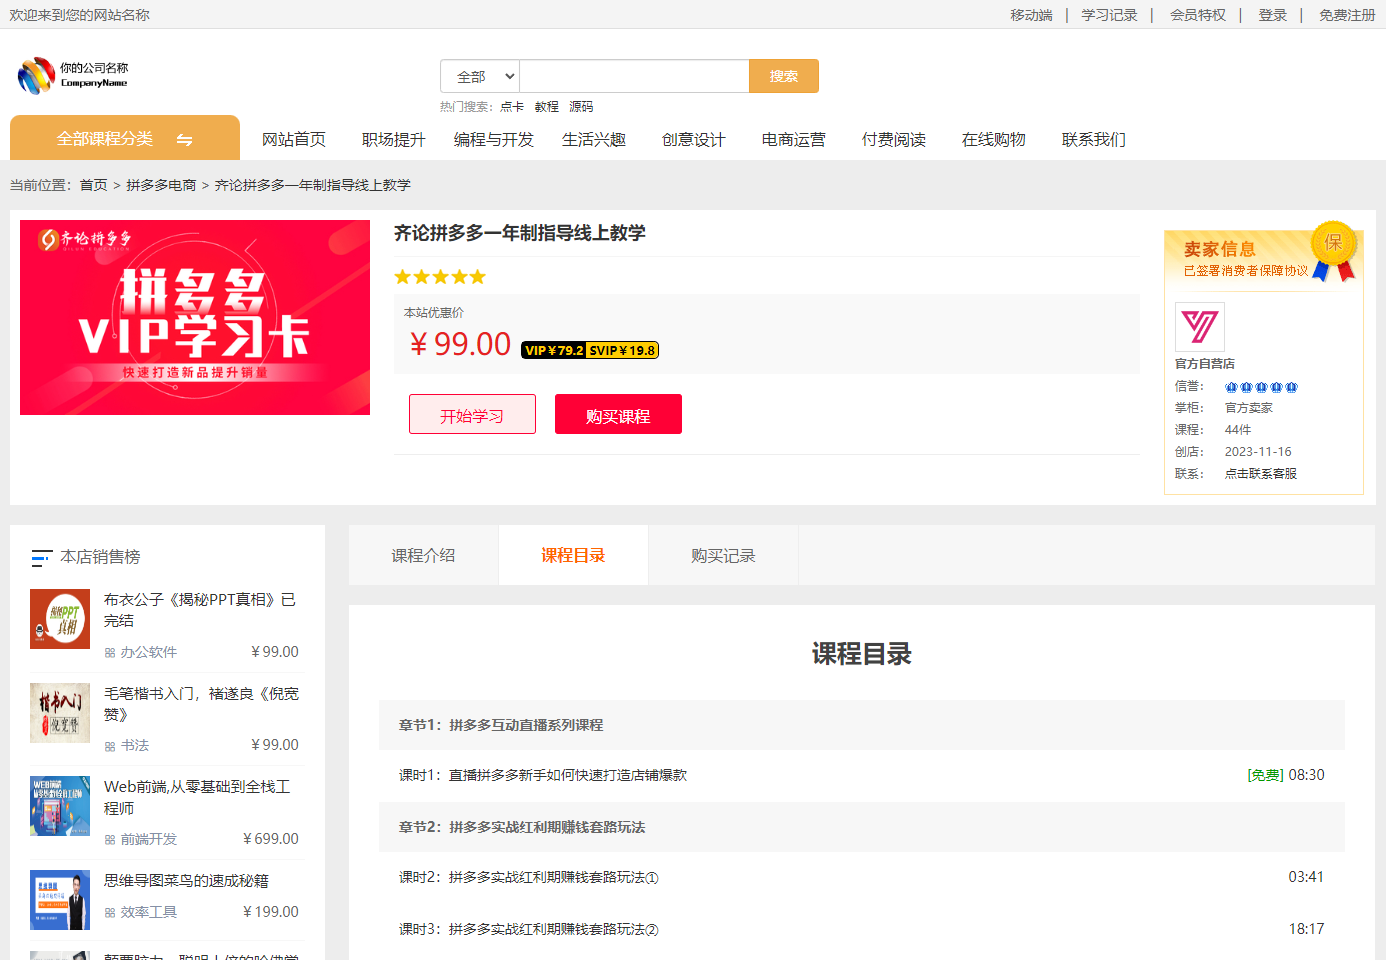The image size is (1386, 960).
Task: Click the SVIP ¥19.8 price badge
Action: [622, 350]
